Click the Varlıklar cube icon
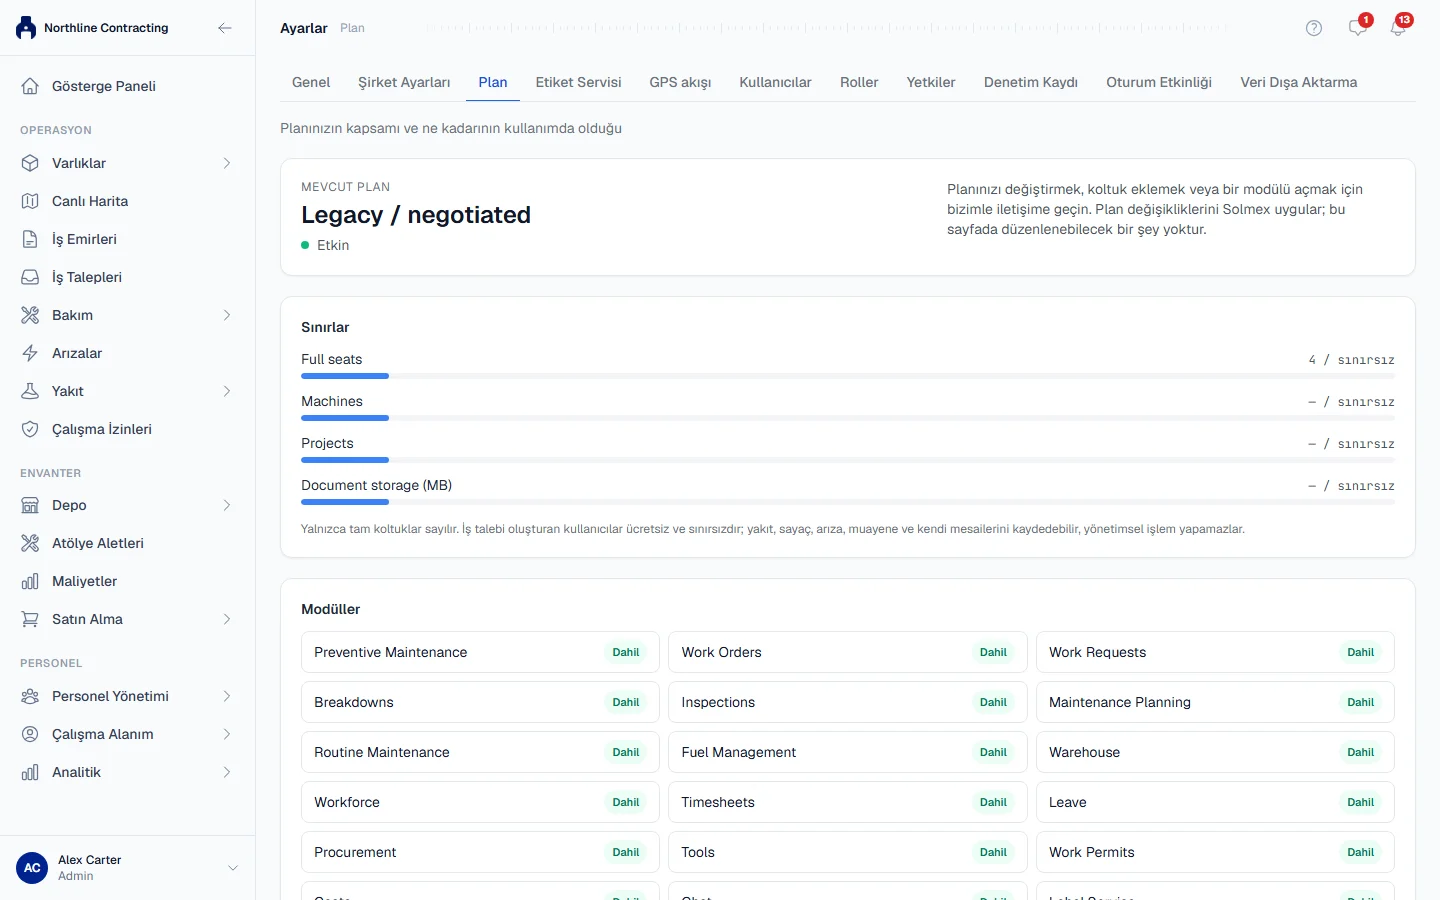This screenshot has width=1440, height=900. [x=30, y=163]
